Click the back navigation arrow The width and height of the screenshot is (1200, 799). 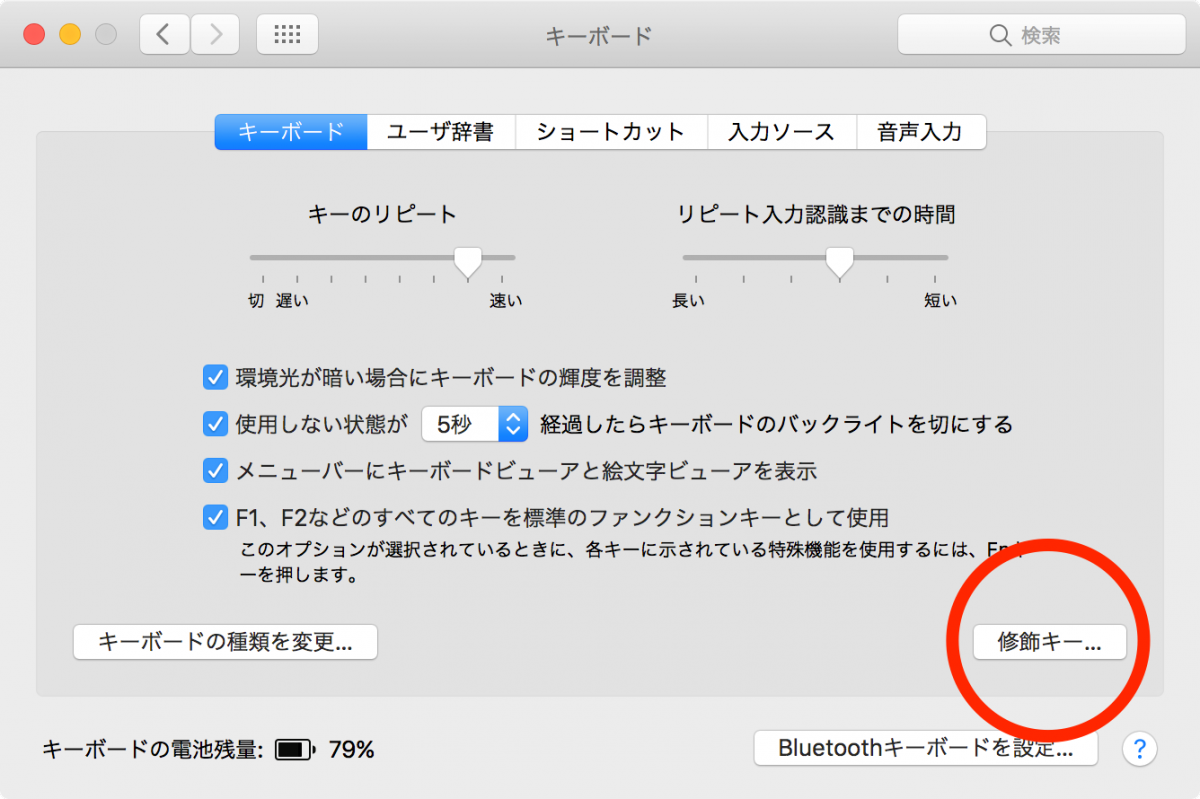tap(164, 33)
